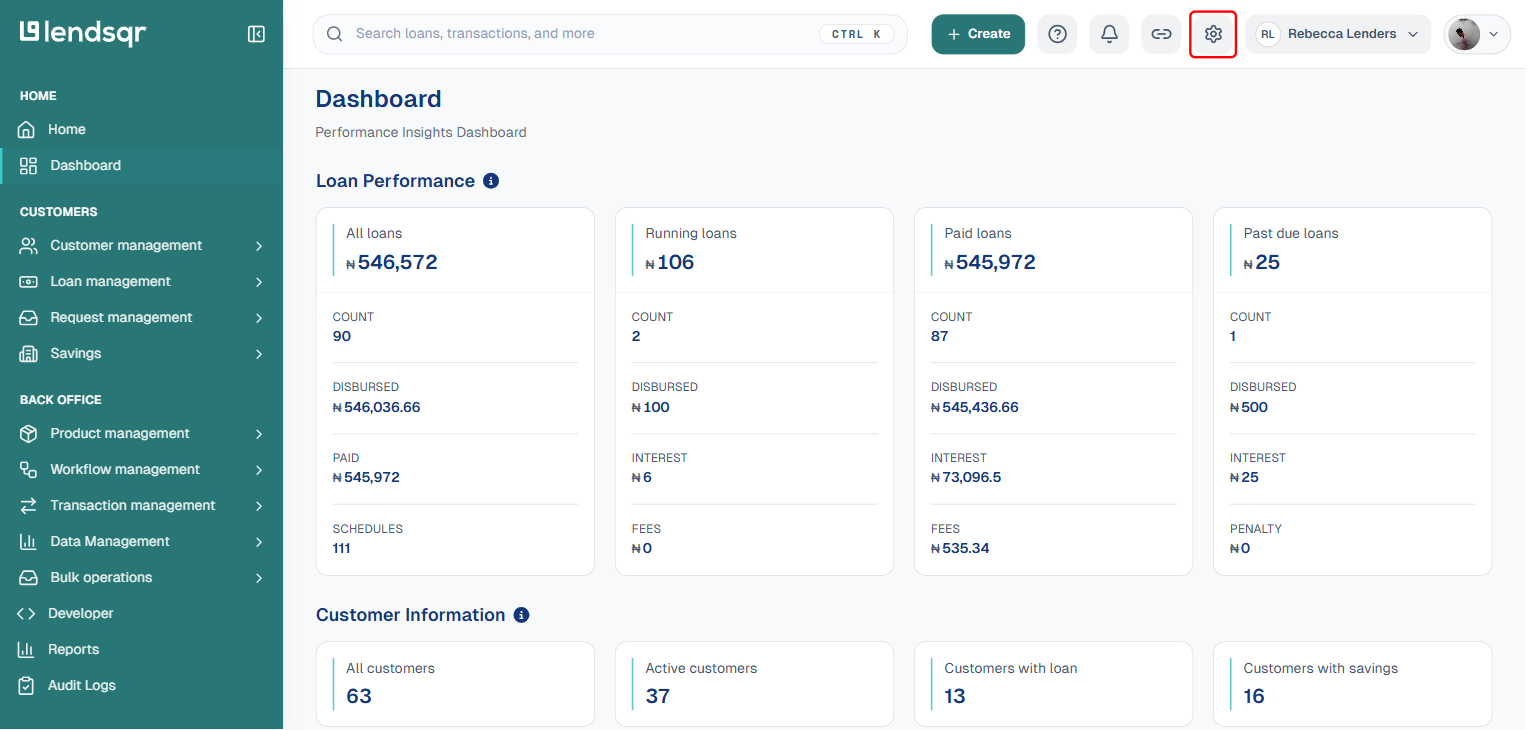Click Customers with loan count 13

click(955, 697)
